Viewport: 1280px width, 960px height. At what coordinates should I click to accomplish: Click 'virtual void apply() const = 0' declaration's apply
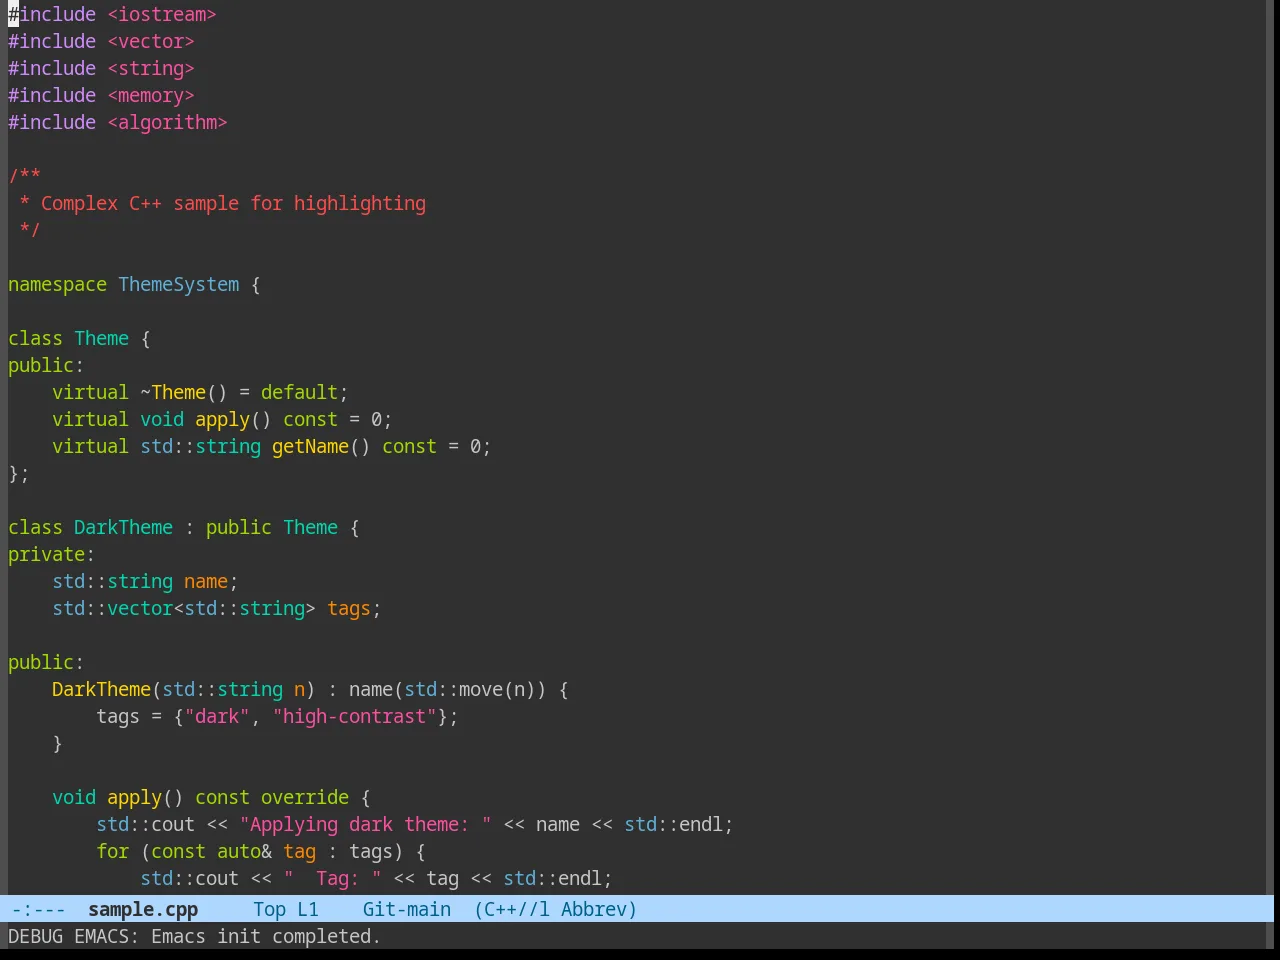222,419
